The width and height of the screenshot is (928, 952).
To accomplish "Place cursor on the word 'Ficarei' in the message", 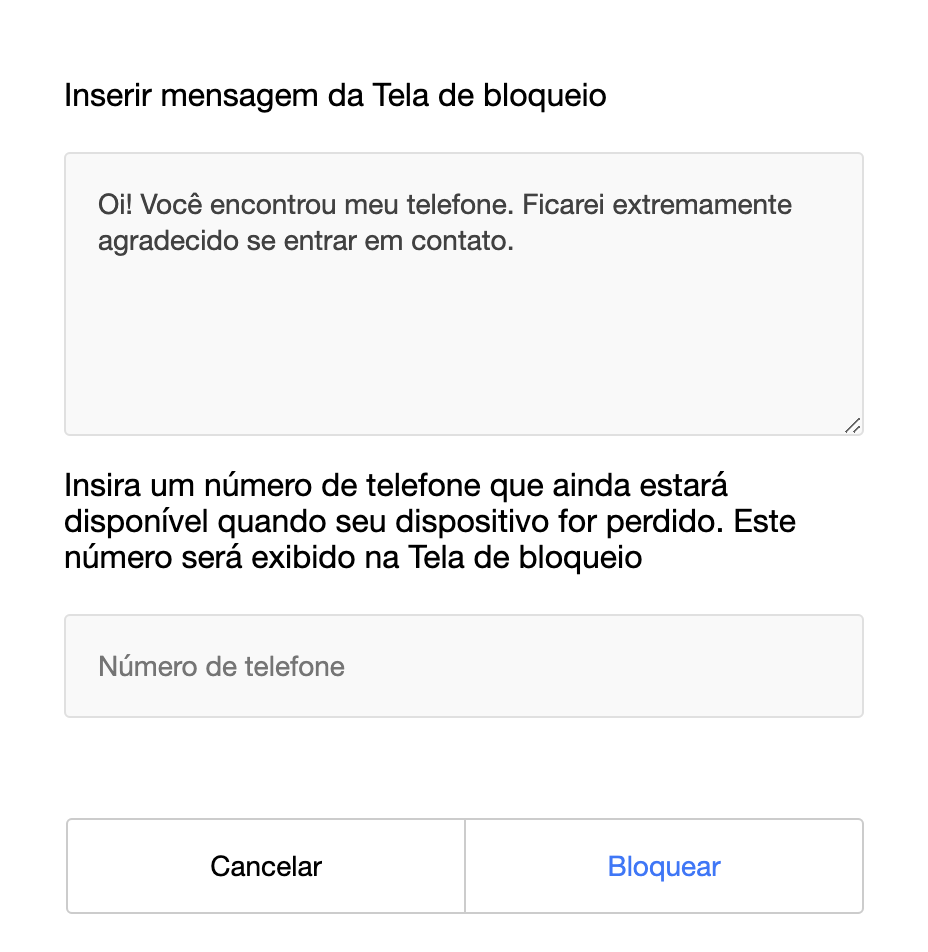I will [x=563, y=205].
